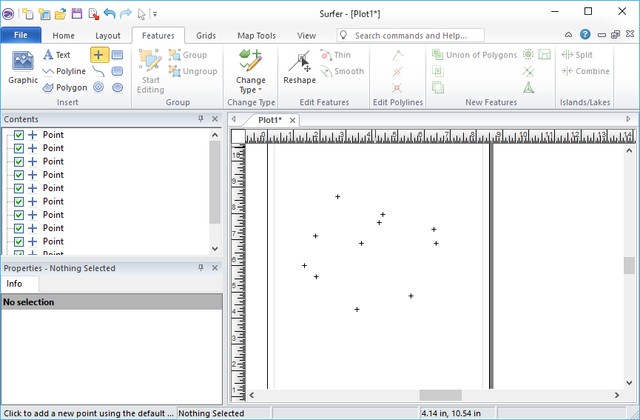Image resolution: width=640 pixels, height=420 pixels.
Task: Click the Split islands/lakes command
Action: pos(577,55)
